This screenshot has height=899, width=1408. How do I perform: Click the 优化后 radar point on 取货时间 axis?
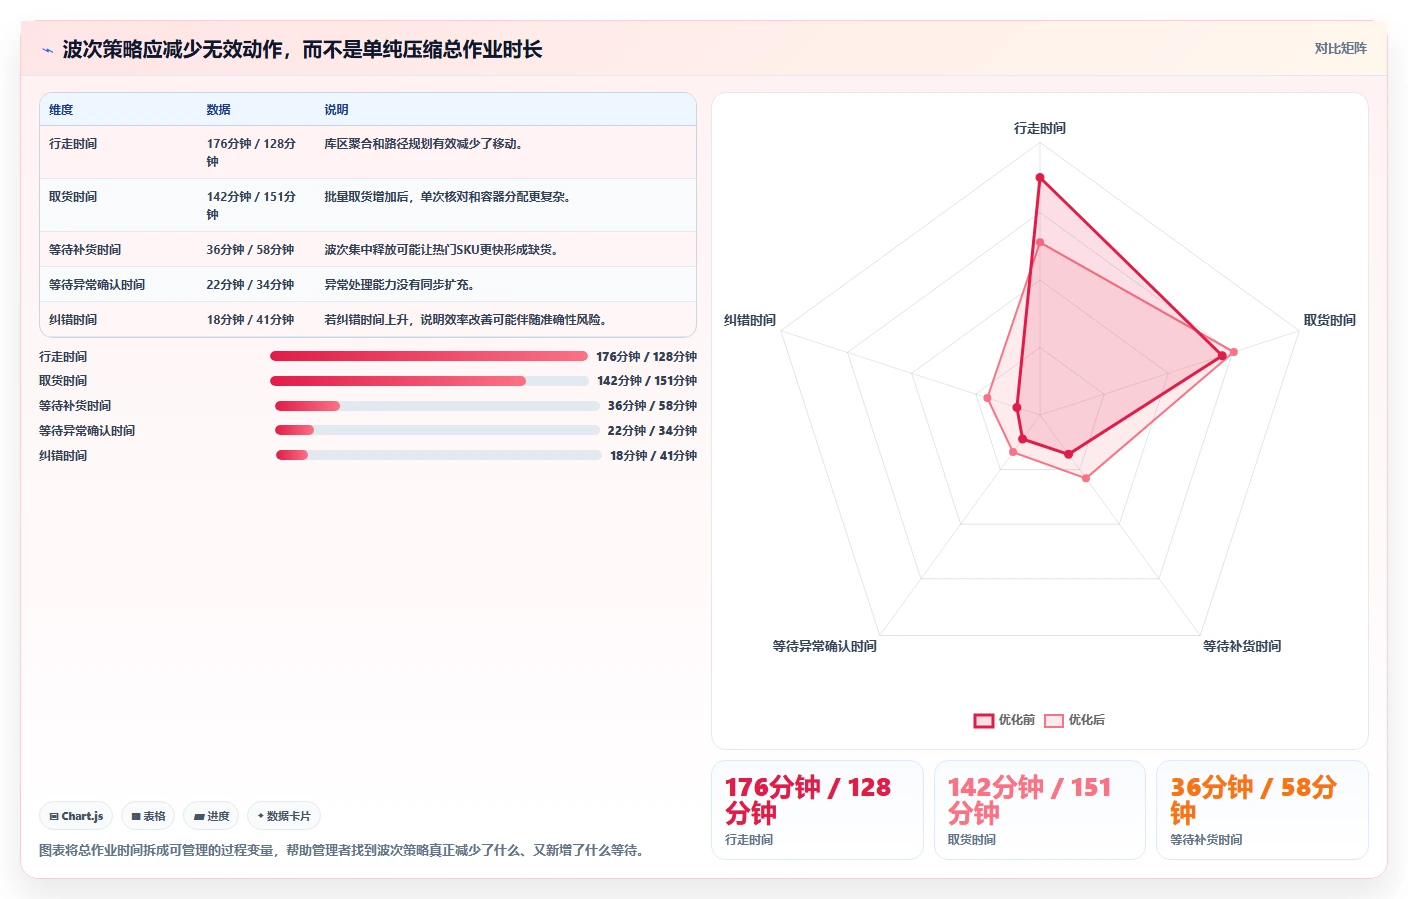[x=1233, y=352]
